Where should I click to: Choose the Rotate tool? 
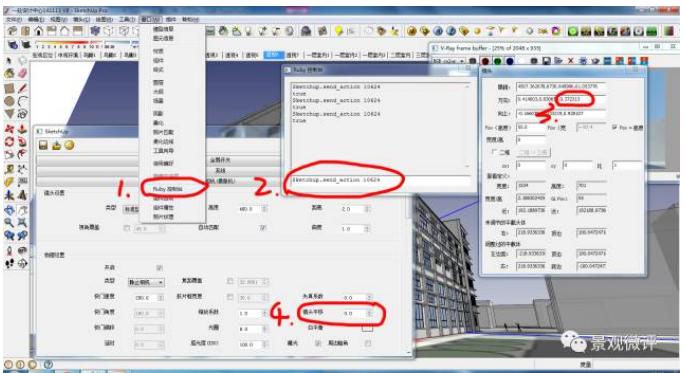9,142
